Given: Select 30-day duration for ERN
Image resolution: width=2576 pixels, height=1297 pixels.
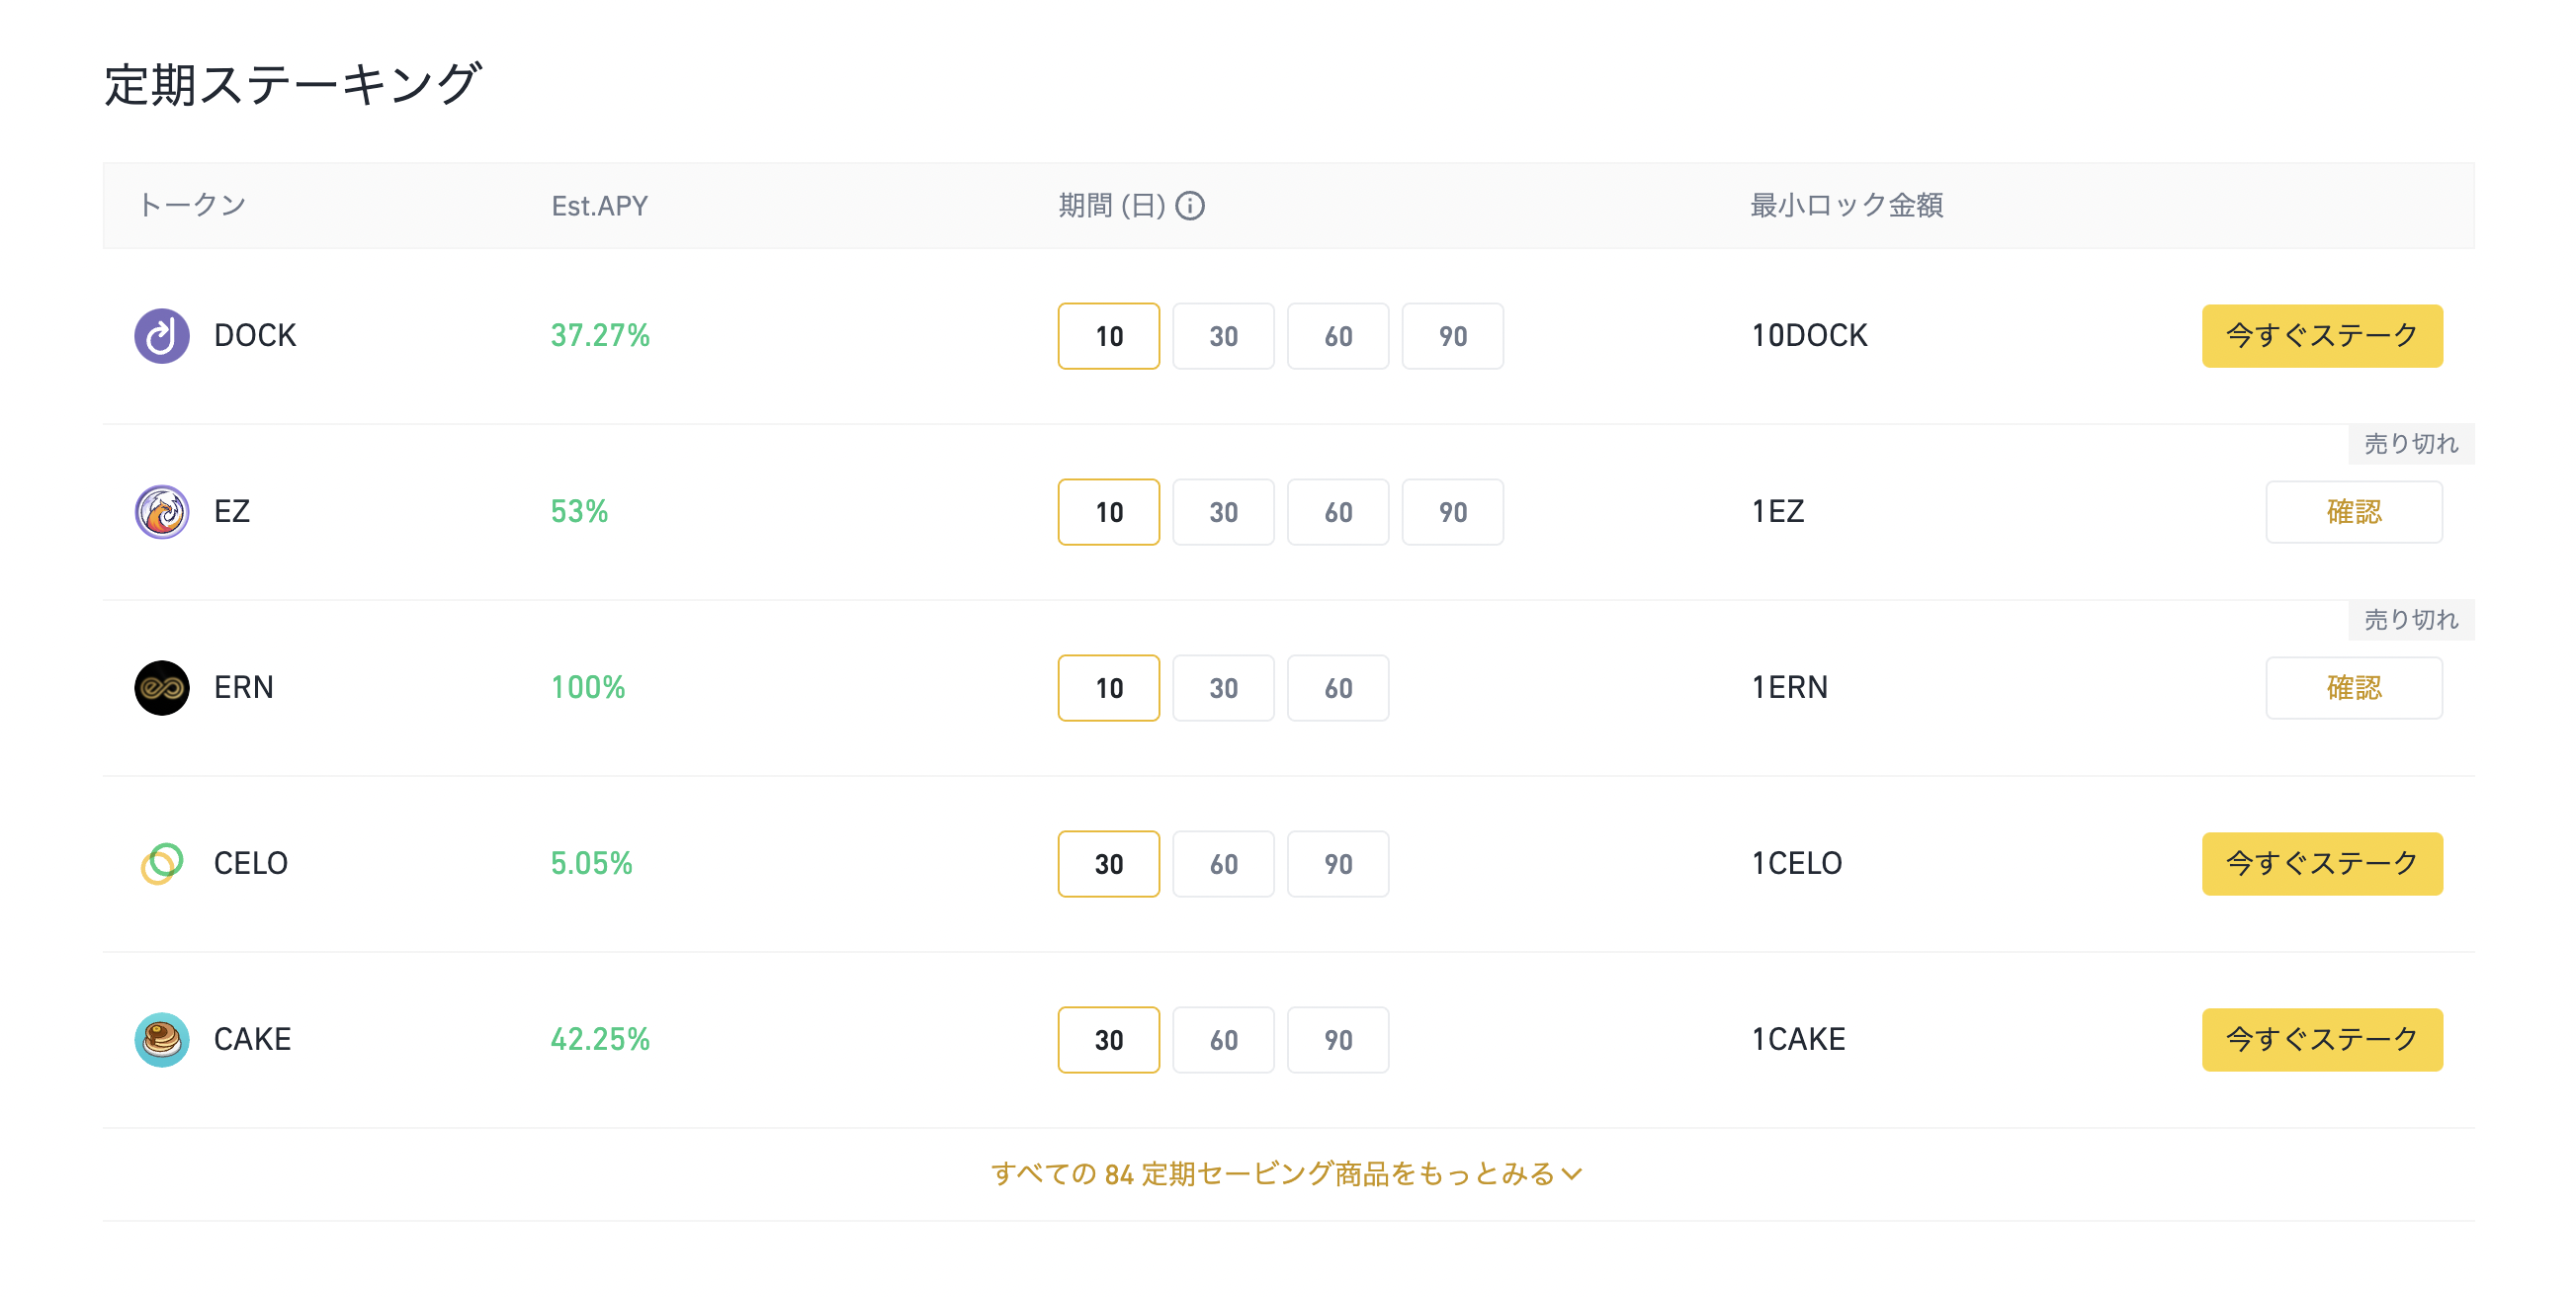Looking at the screenshot, I should click(1224, 688).
